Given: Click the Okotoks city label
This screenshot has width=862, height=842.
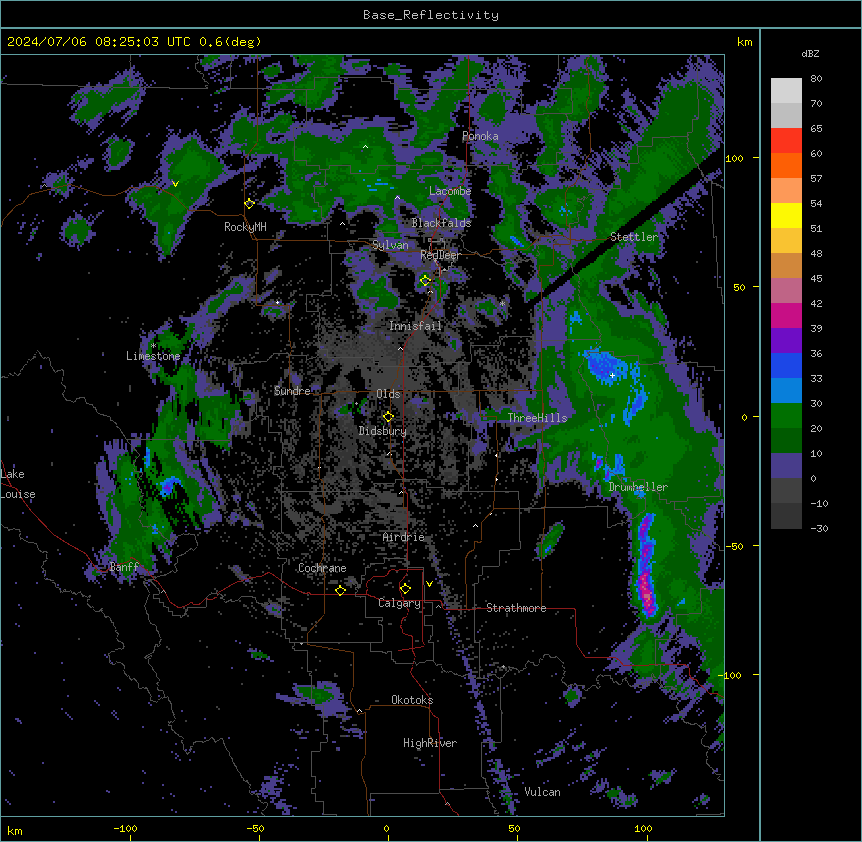Looking at the screenshot, I should (412, 700).
